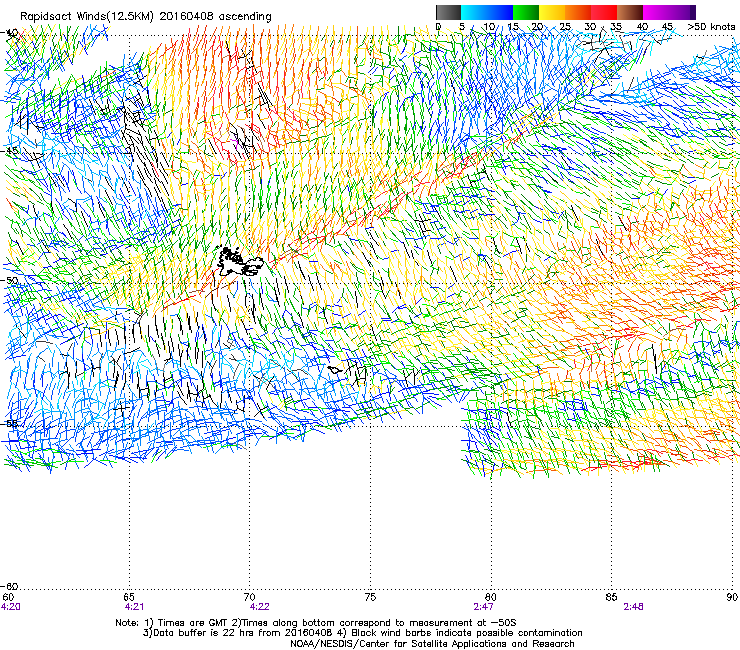Image resolution: width=740 pixels, height=650 pixels.
Task: Select the 'Rapidscat Winds(12.5KM) 20160408 ascending' title
Action: pos(146,17)
